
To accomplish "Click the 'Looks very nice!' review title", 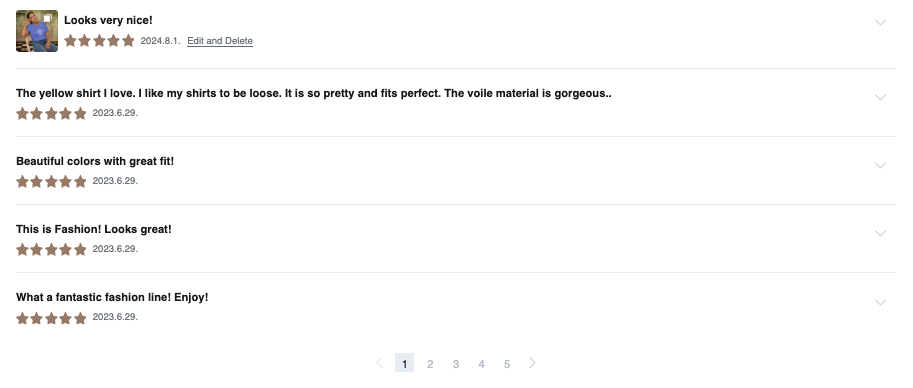I will [x=108, y=20].
